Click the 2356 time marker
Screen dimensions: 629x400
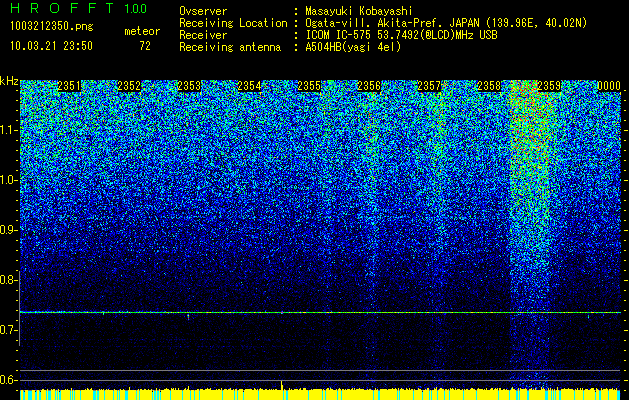369,86
